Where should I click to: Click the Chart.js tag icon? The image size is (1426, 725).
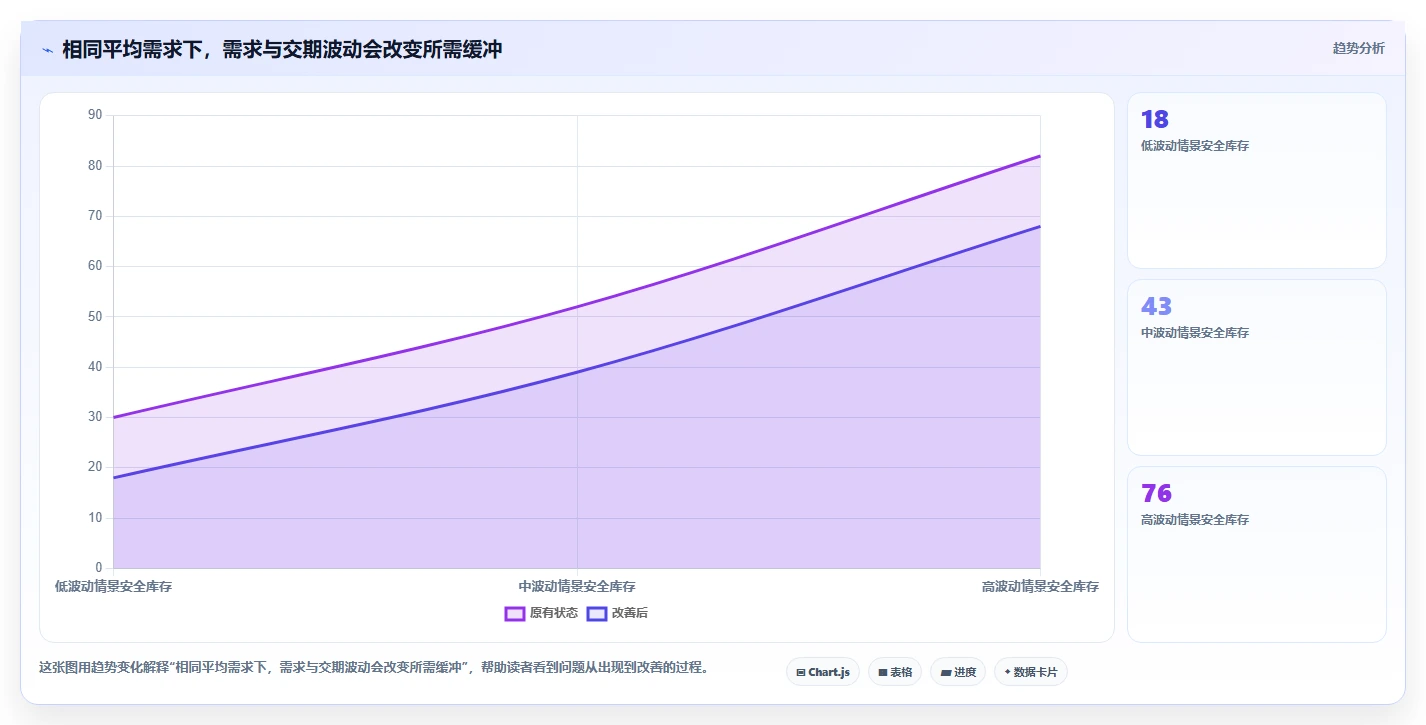801,673
